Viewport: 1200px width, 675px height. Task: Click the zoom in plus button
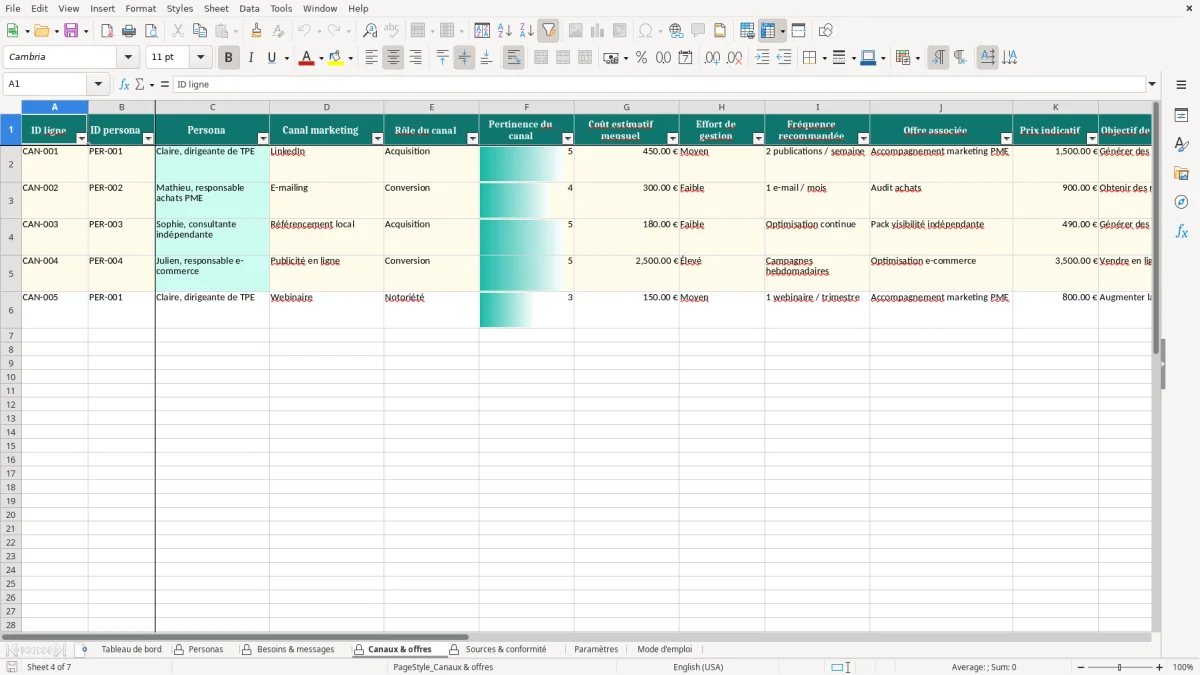tap(1160, 667)
